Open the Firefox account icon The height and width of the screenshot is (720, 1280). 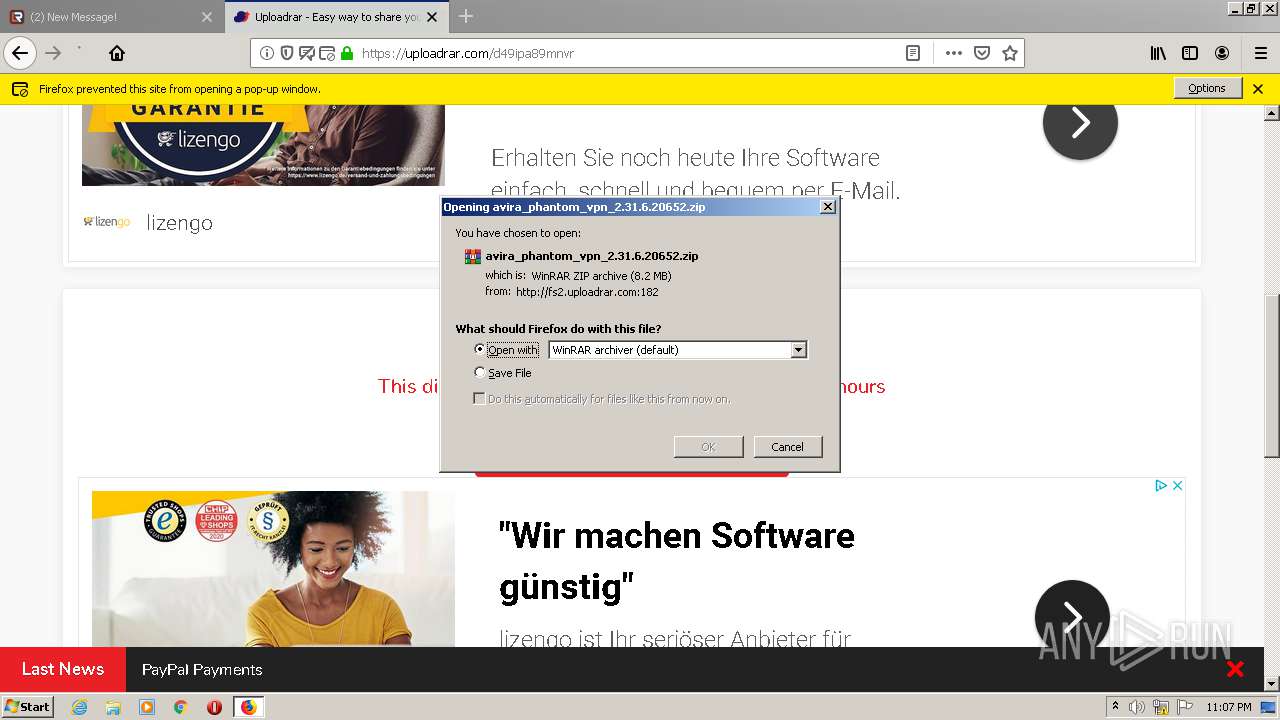click(x=1222, y=53)
